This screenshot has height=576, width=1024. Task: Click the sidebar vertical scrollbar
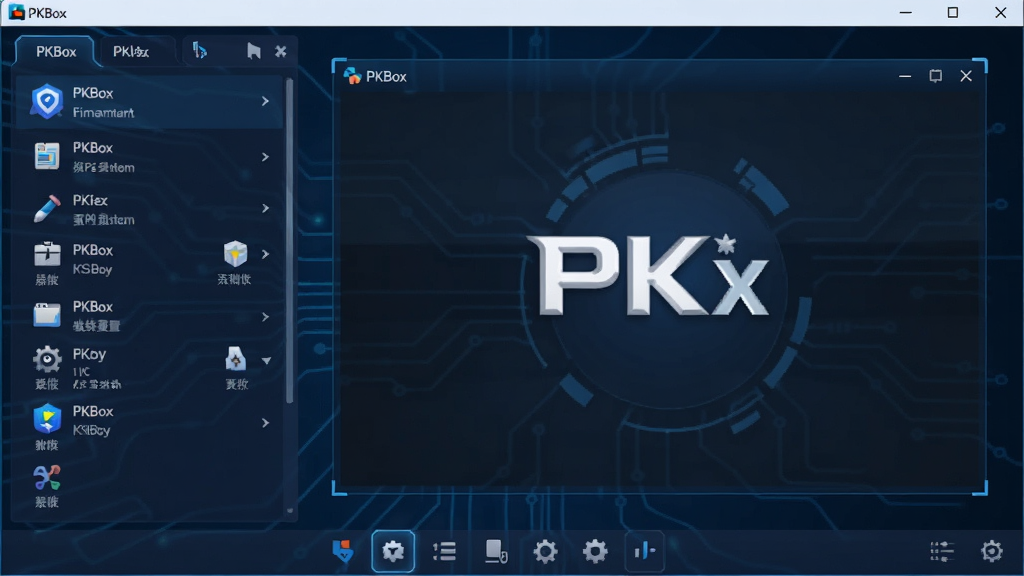coord(289,240)
